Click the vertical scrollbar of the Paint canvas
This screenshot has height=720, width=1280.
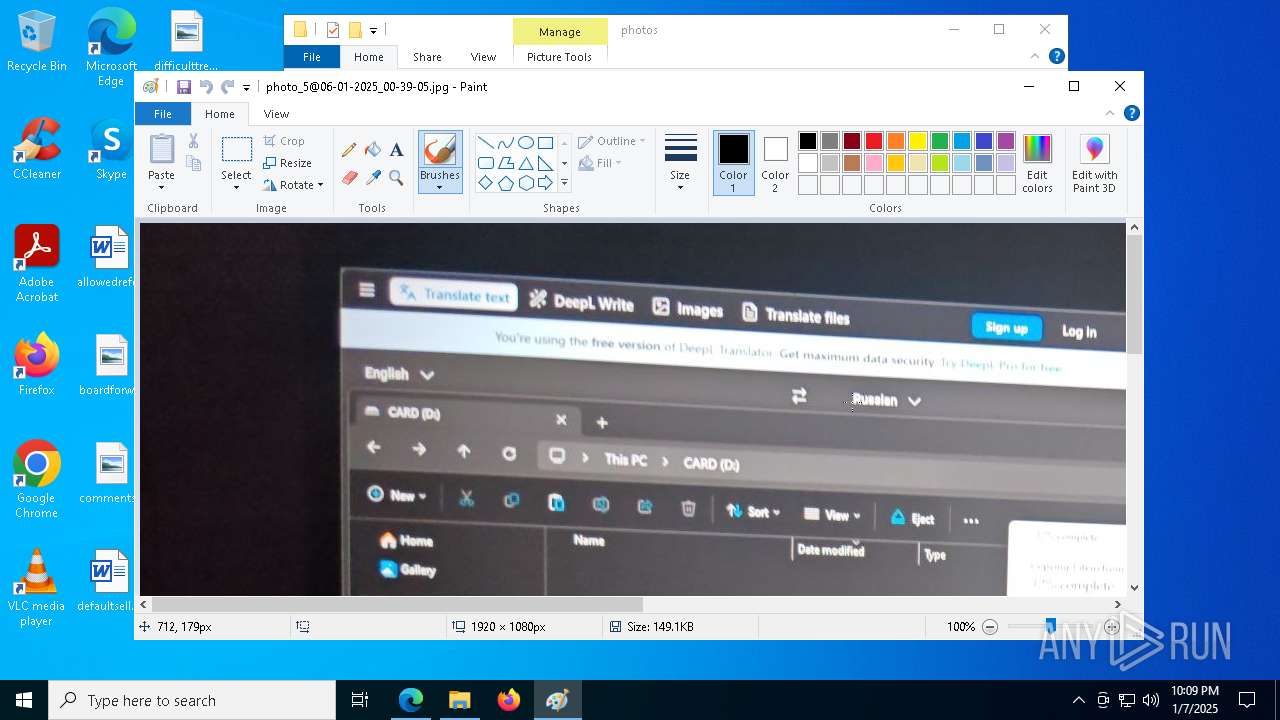(1134, 294)
